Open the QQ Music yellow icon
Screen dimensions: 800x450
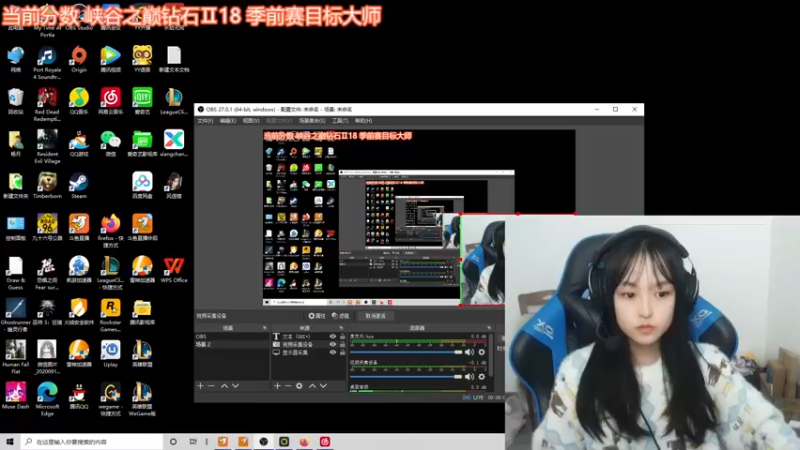click(79, 101)
